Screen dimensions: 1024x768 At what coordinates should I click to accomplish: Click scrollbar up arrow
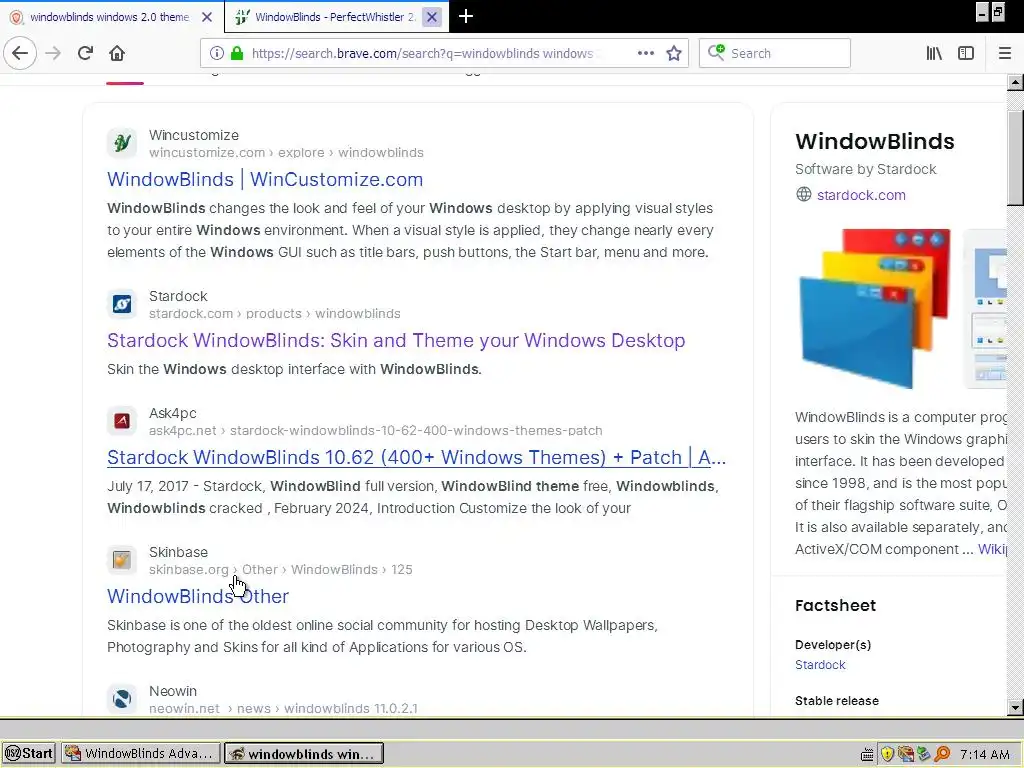[1015, 83]
